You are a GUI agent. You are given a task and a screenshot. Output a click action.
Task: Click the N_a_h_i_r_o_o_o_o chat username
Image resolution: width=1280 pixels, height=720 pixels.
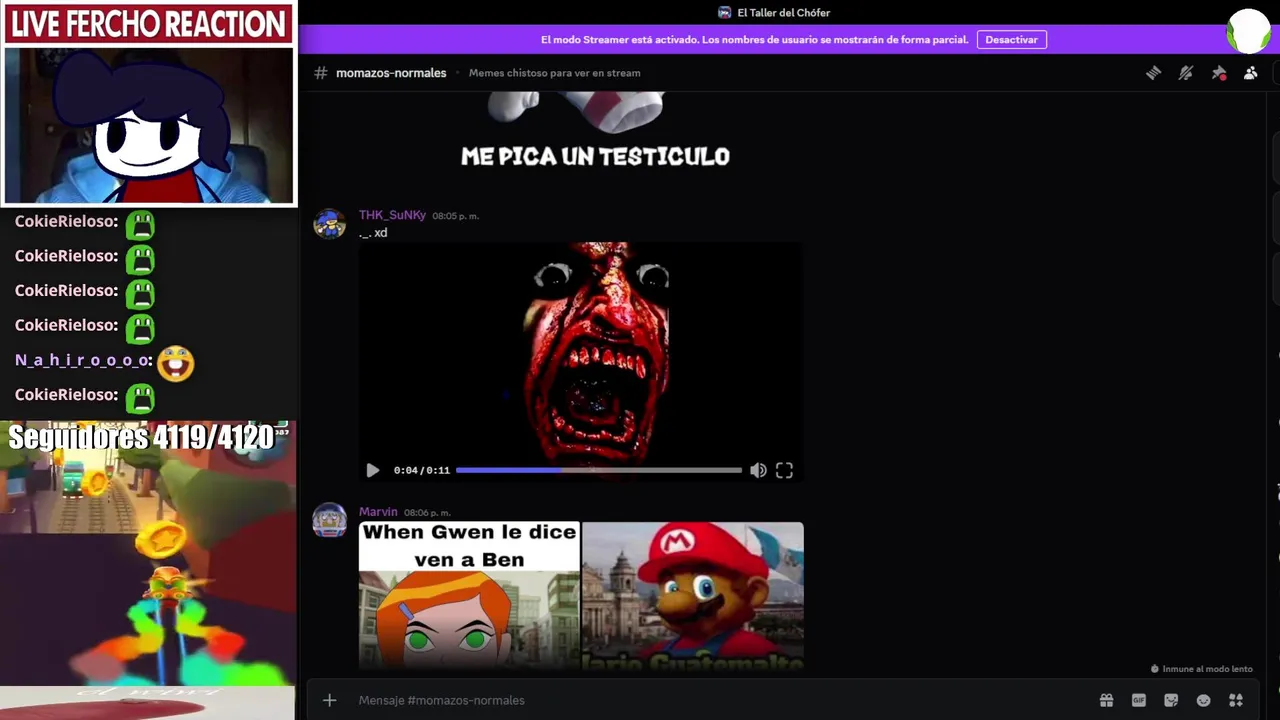pyautogui.click(x=84, y=360)
